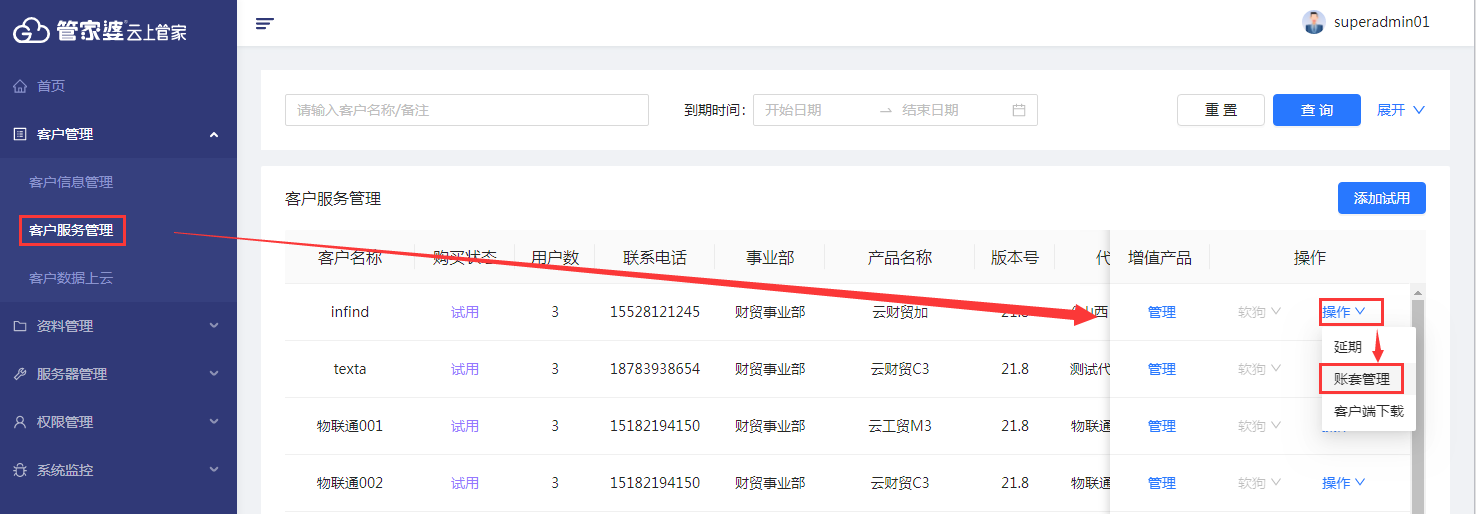Click the 版本号 column header
Viewport: 1476px width, 514px height.
pyautogui.click(x=1015, y=258)
